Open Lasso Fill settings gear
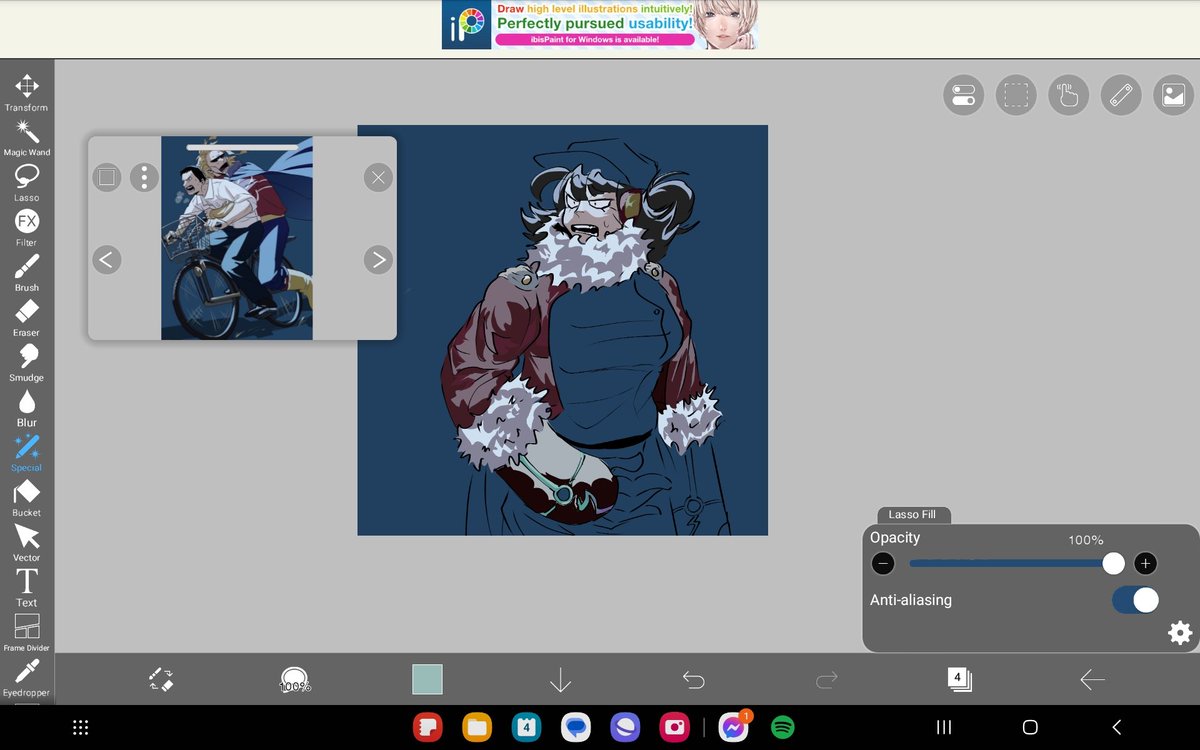This screenshot has height=750, width=1200. tap(1180, 633)
